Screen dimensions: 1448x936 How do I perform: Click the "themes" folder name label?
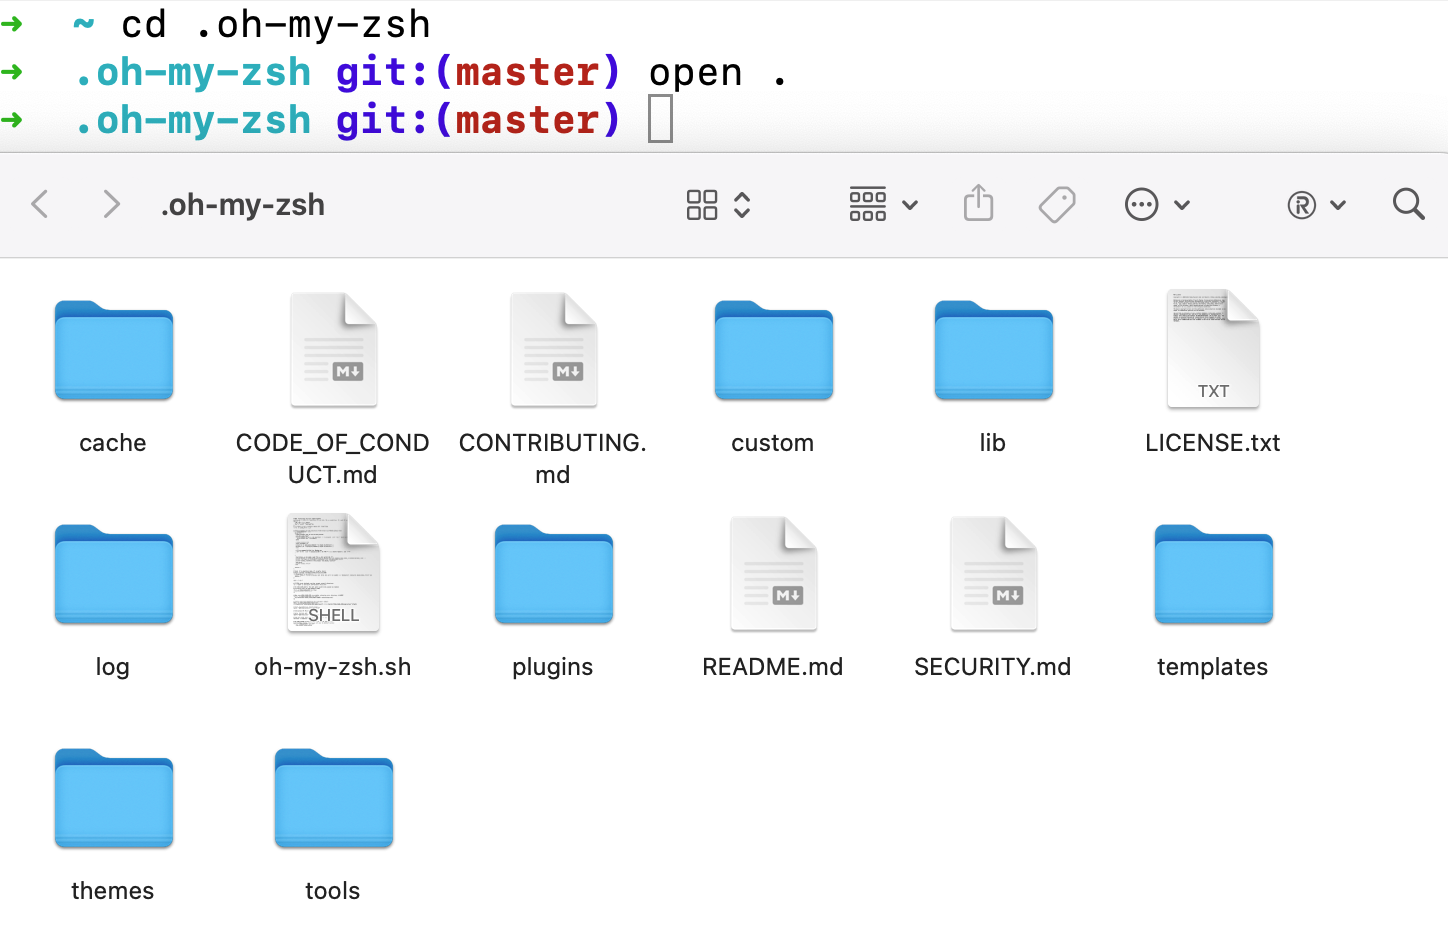(113, 891)
